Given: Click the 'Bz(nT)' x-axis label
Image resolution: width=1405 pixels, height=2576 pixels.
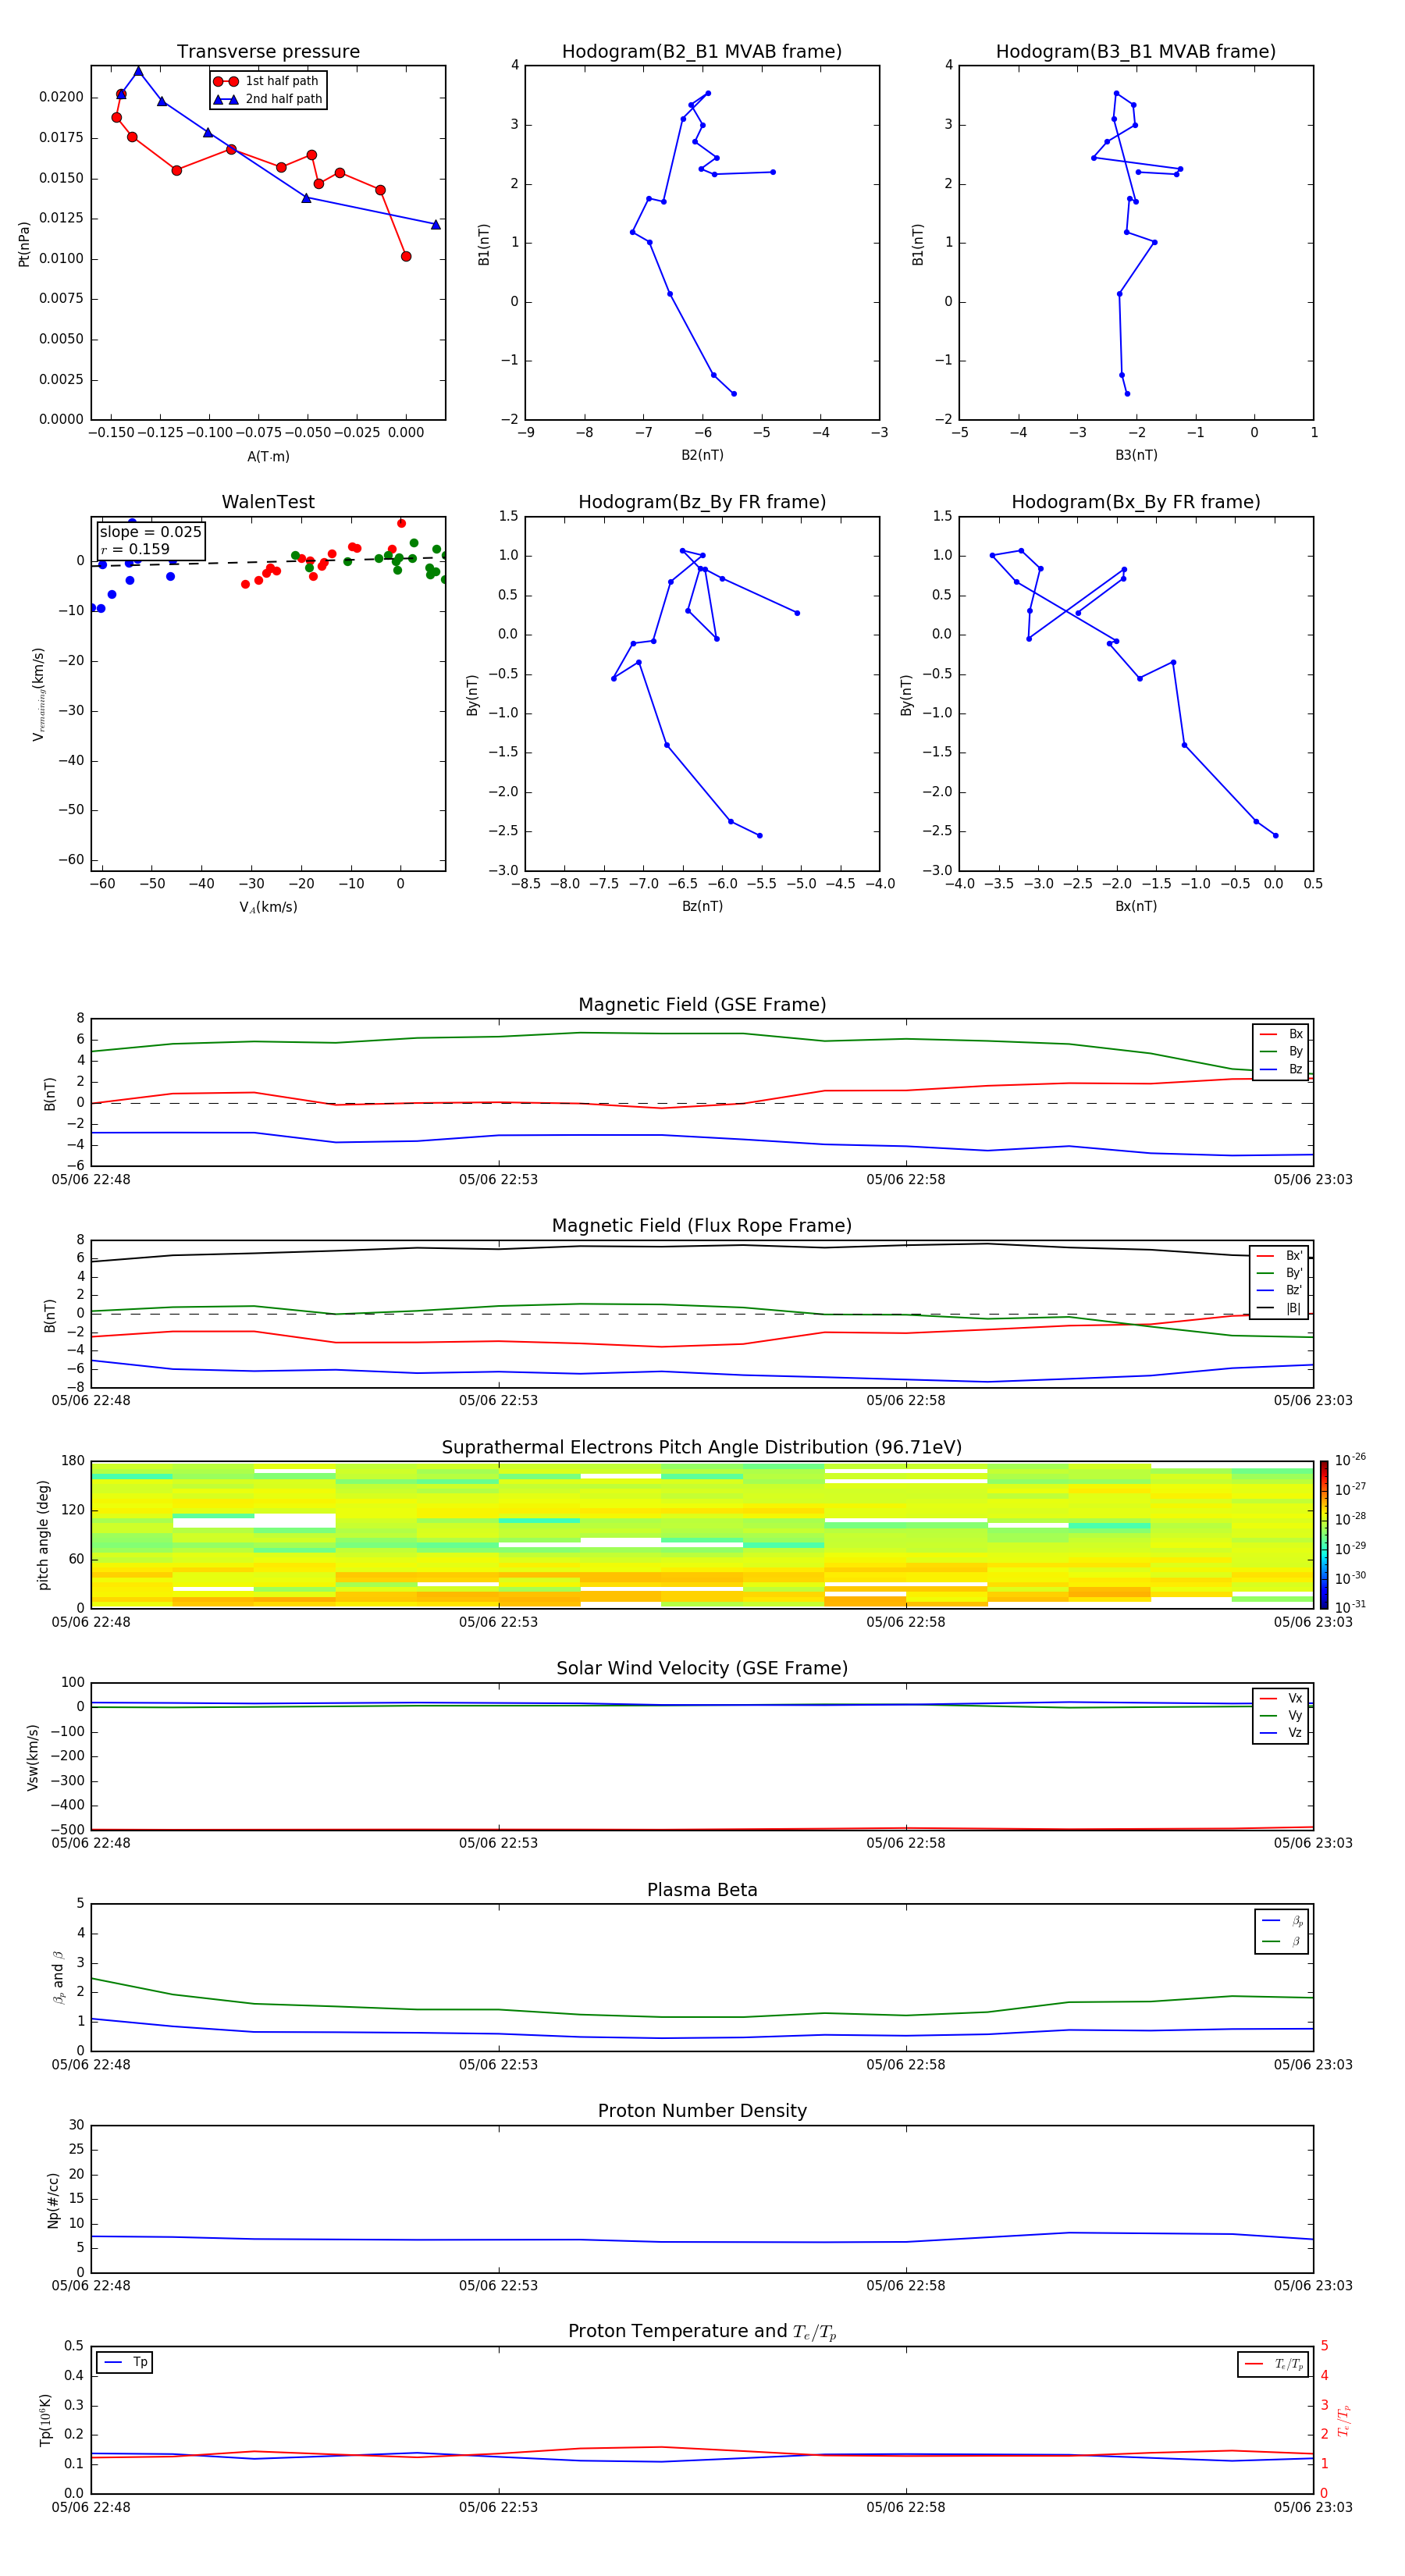Looking at the screenshot, I should pyautogui.click(x=702, y=906).
